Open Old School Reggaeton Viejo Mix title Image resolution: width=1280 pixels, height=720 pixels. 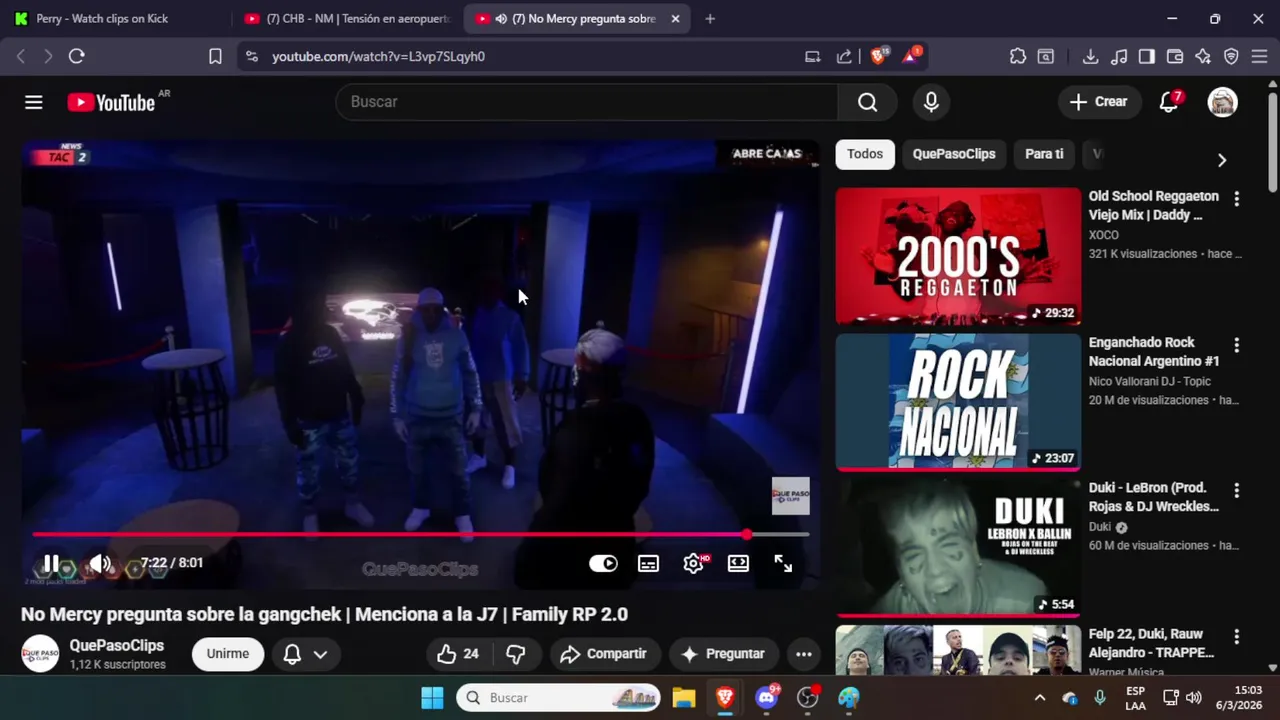[1154, 205]
